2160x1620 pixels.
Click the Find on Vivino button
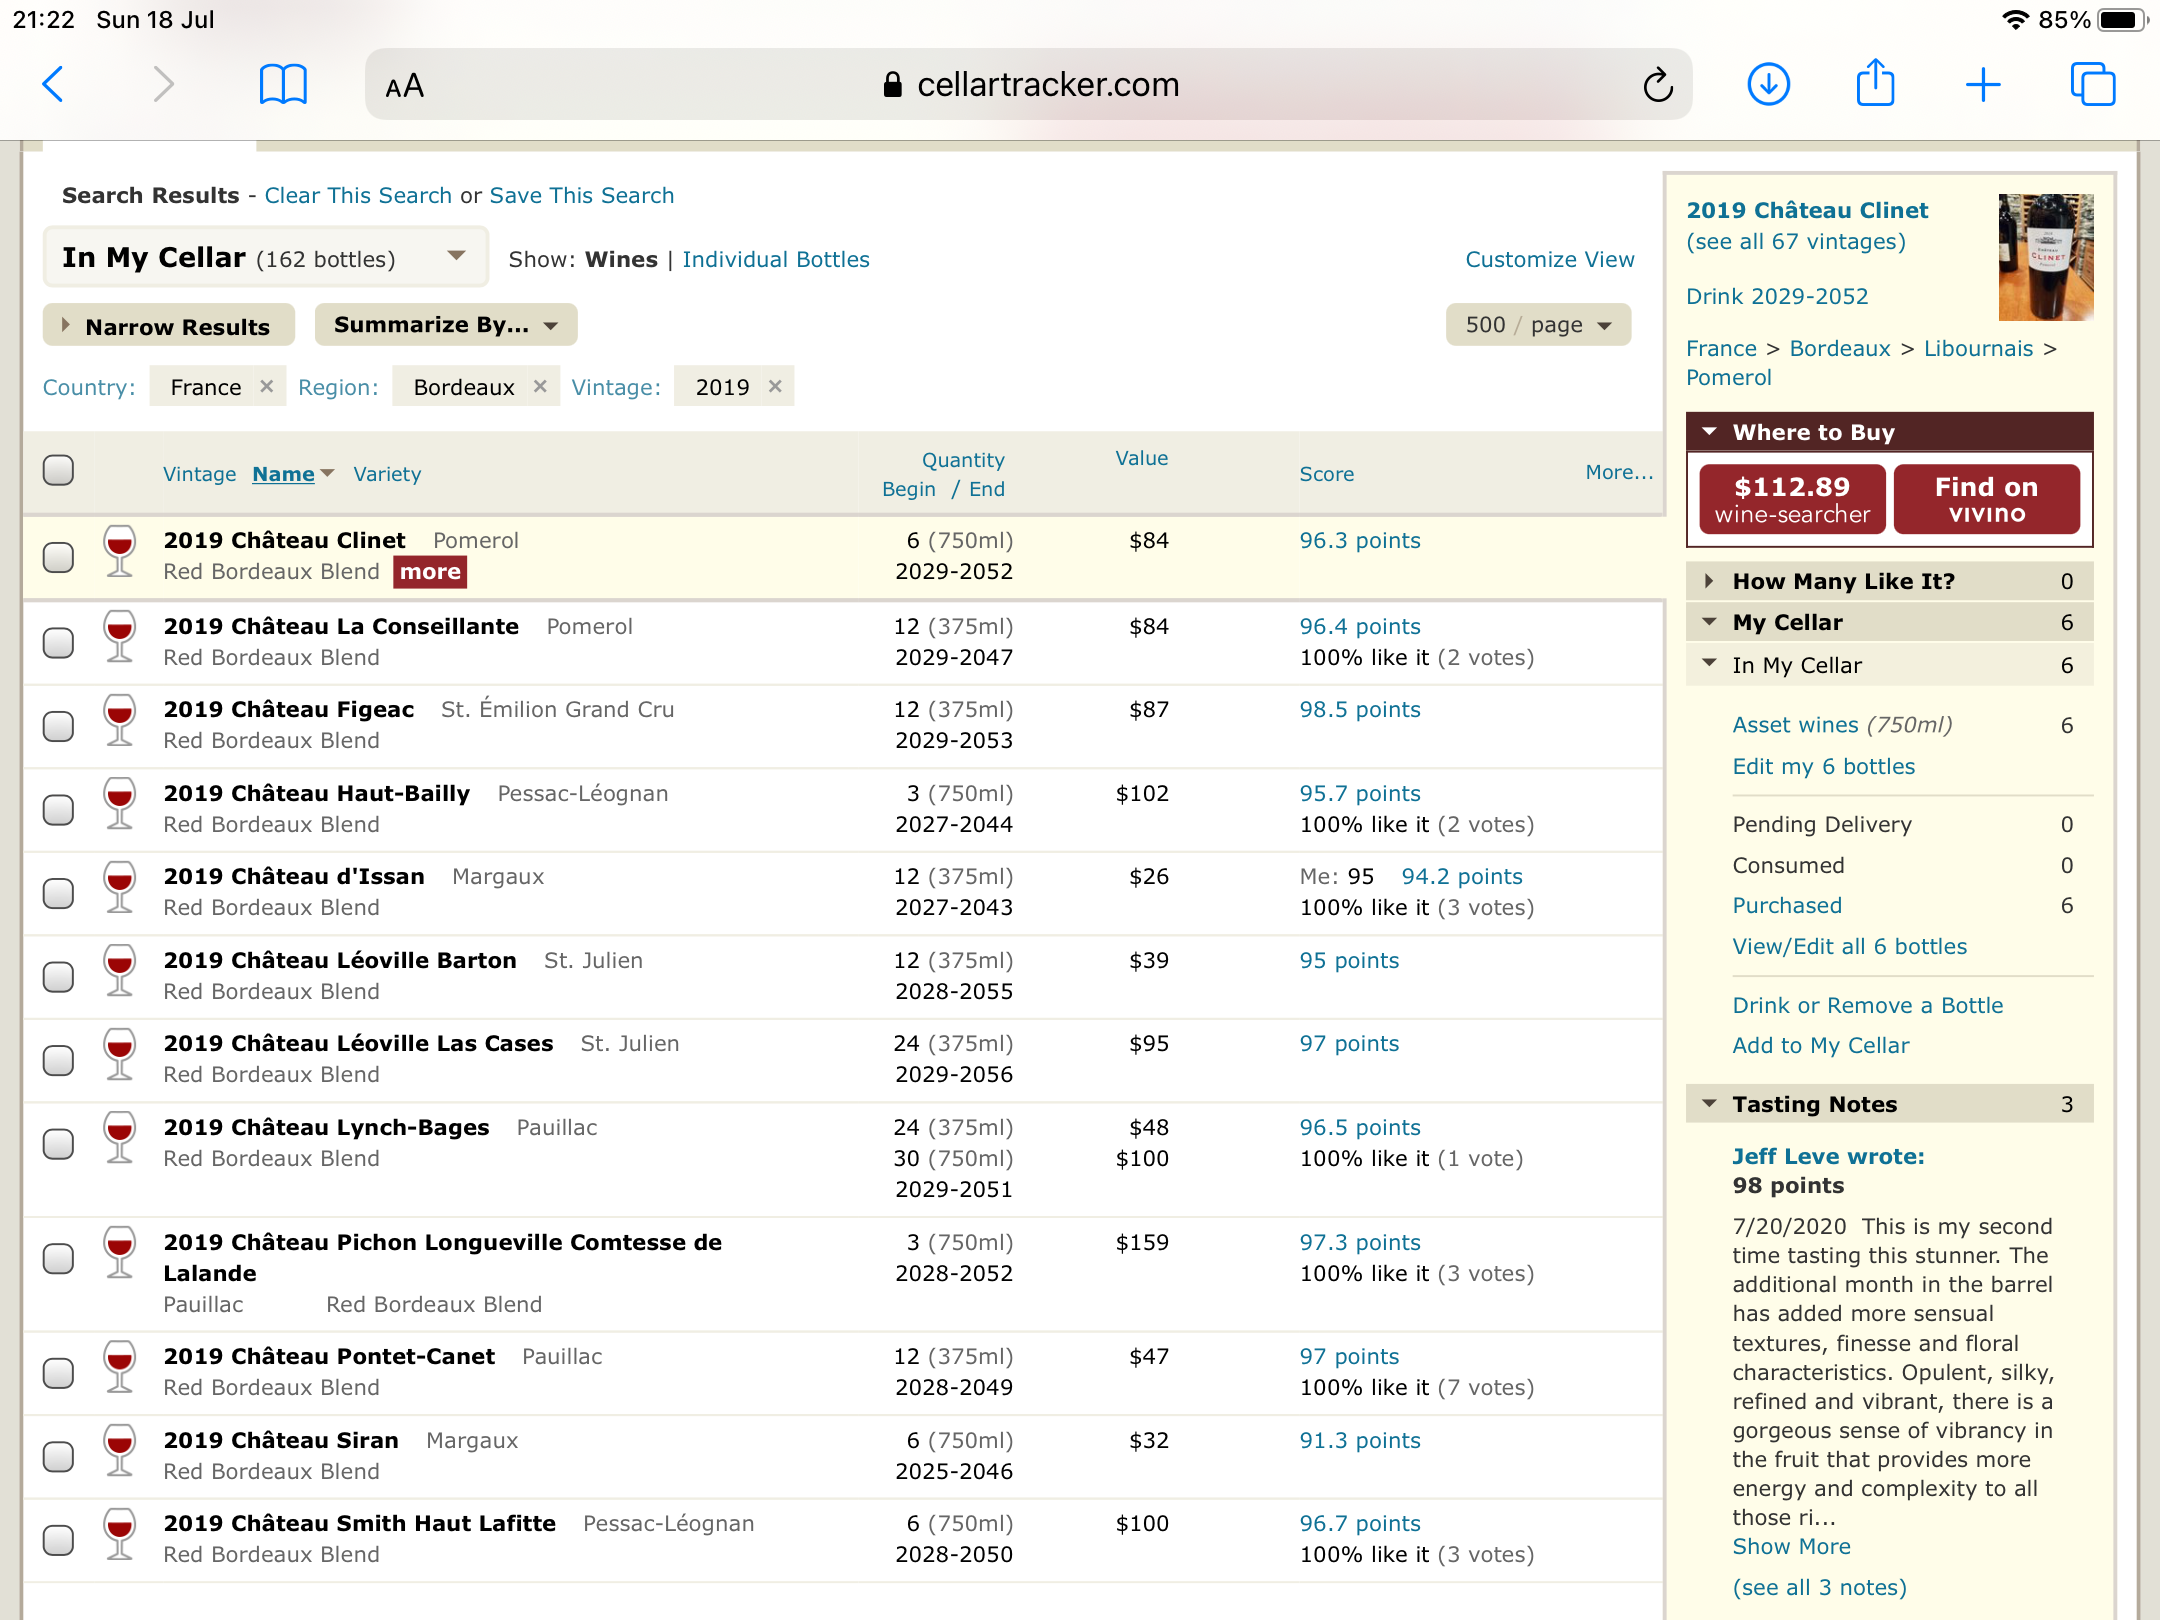point(1986,499)
